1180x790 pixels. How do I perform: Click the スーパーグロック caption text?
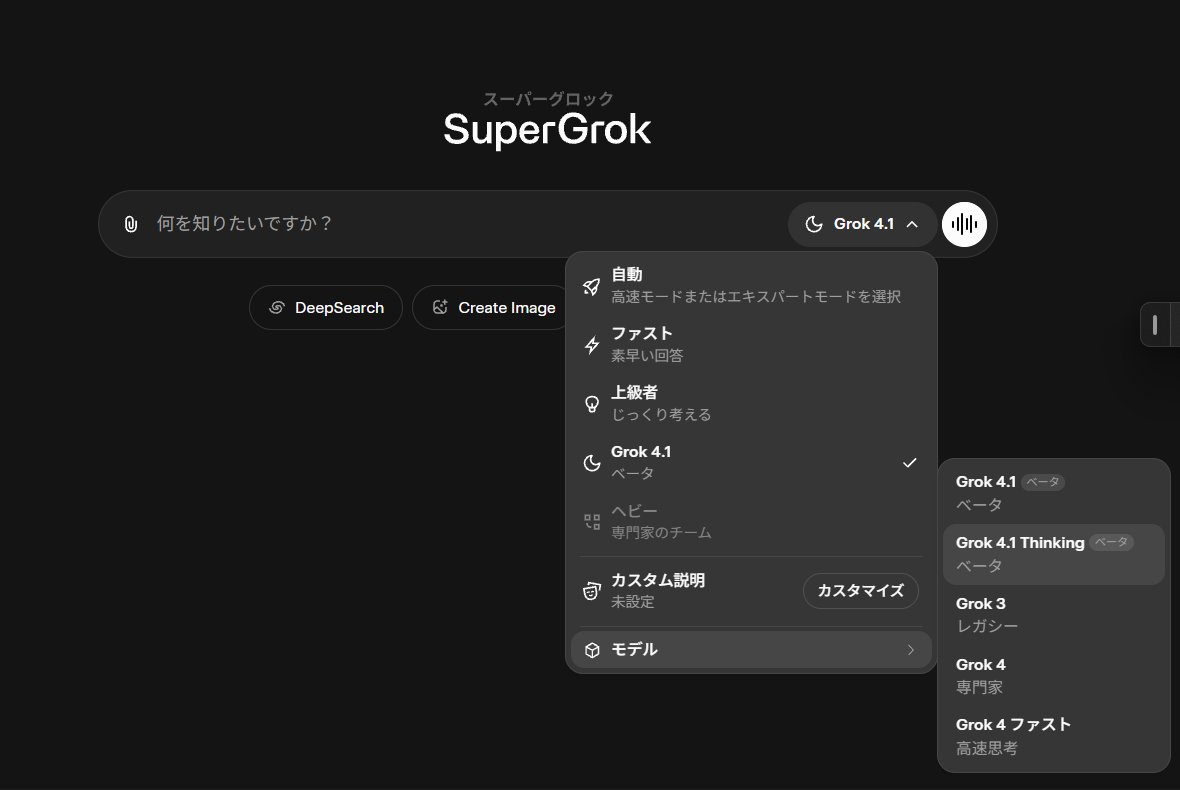(x=548, y=99)
